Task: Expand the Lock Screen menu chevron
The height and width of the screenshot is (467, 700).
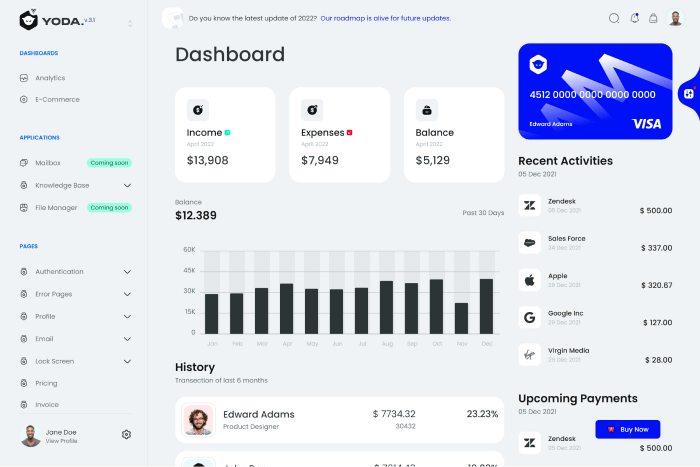Action: coord(127,361)
